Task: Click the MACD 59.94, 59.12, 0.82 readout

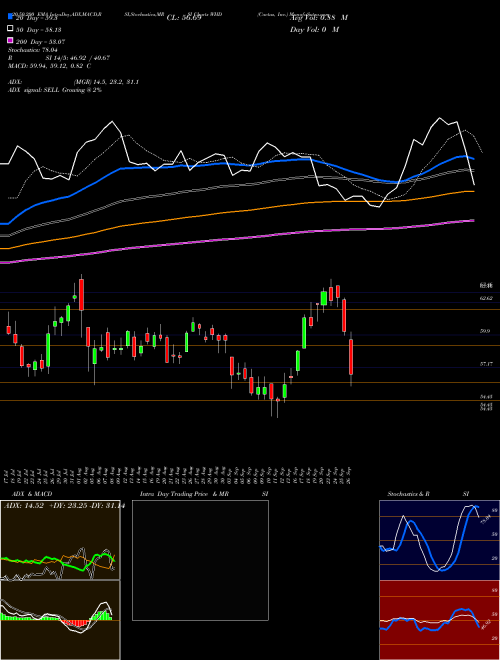Action: (x=50, y=66)
